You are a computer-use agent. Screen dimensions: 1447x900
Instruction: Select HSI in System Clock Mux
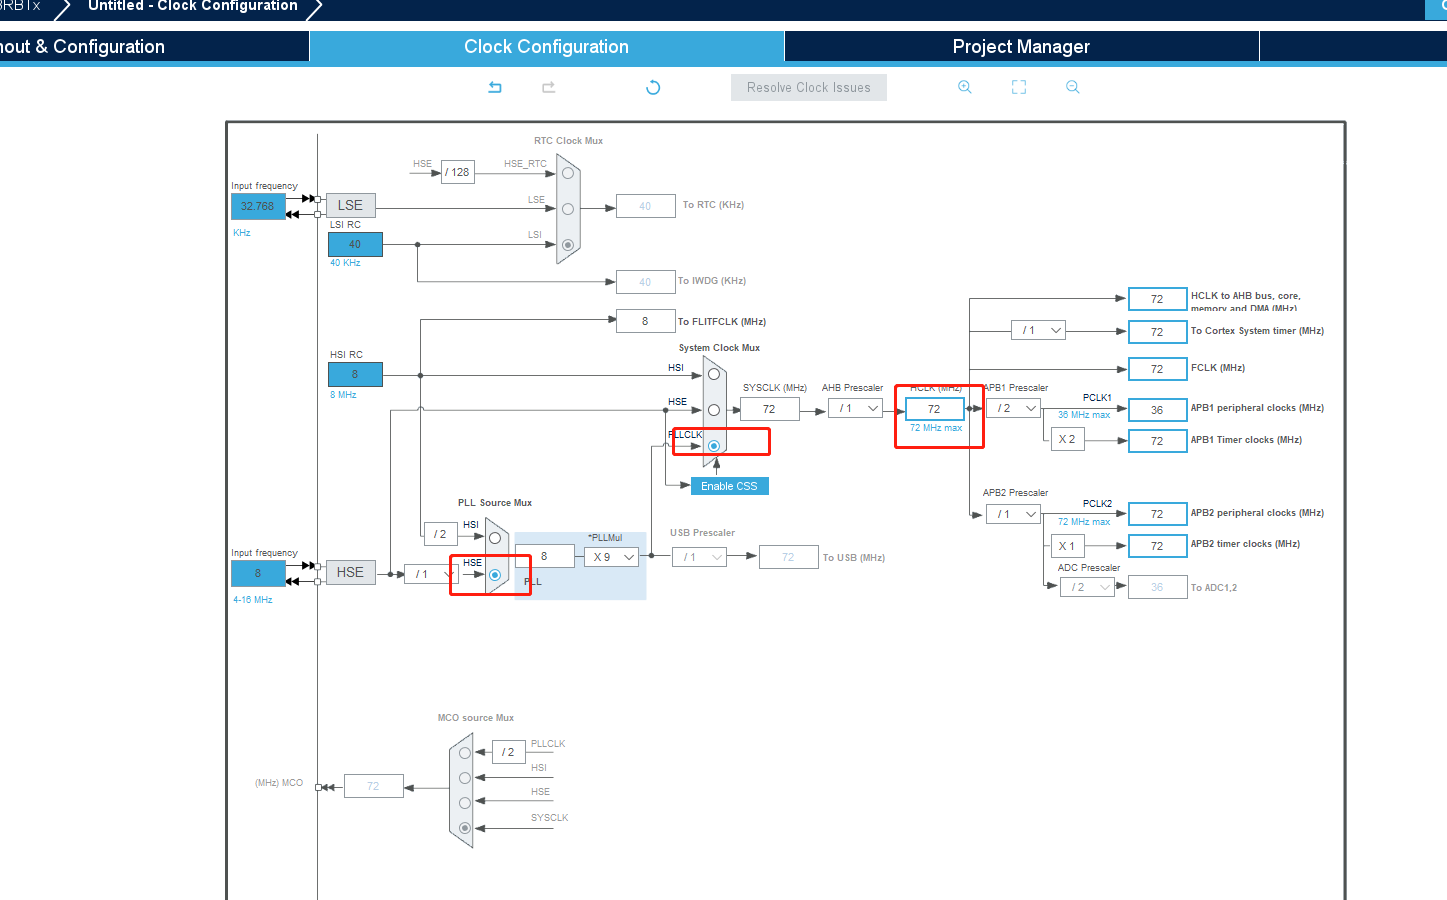coord(714,374)
